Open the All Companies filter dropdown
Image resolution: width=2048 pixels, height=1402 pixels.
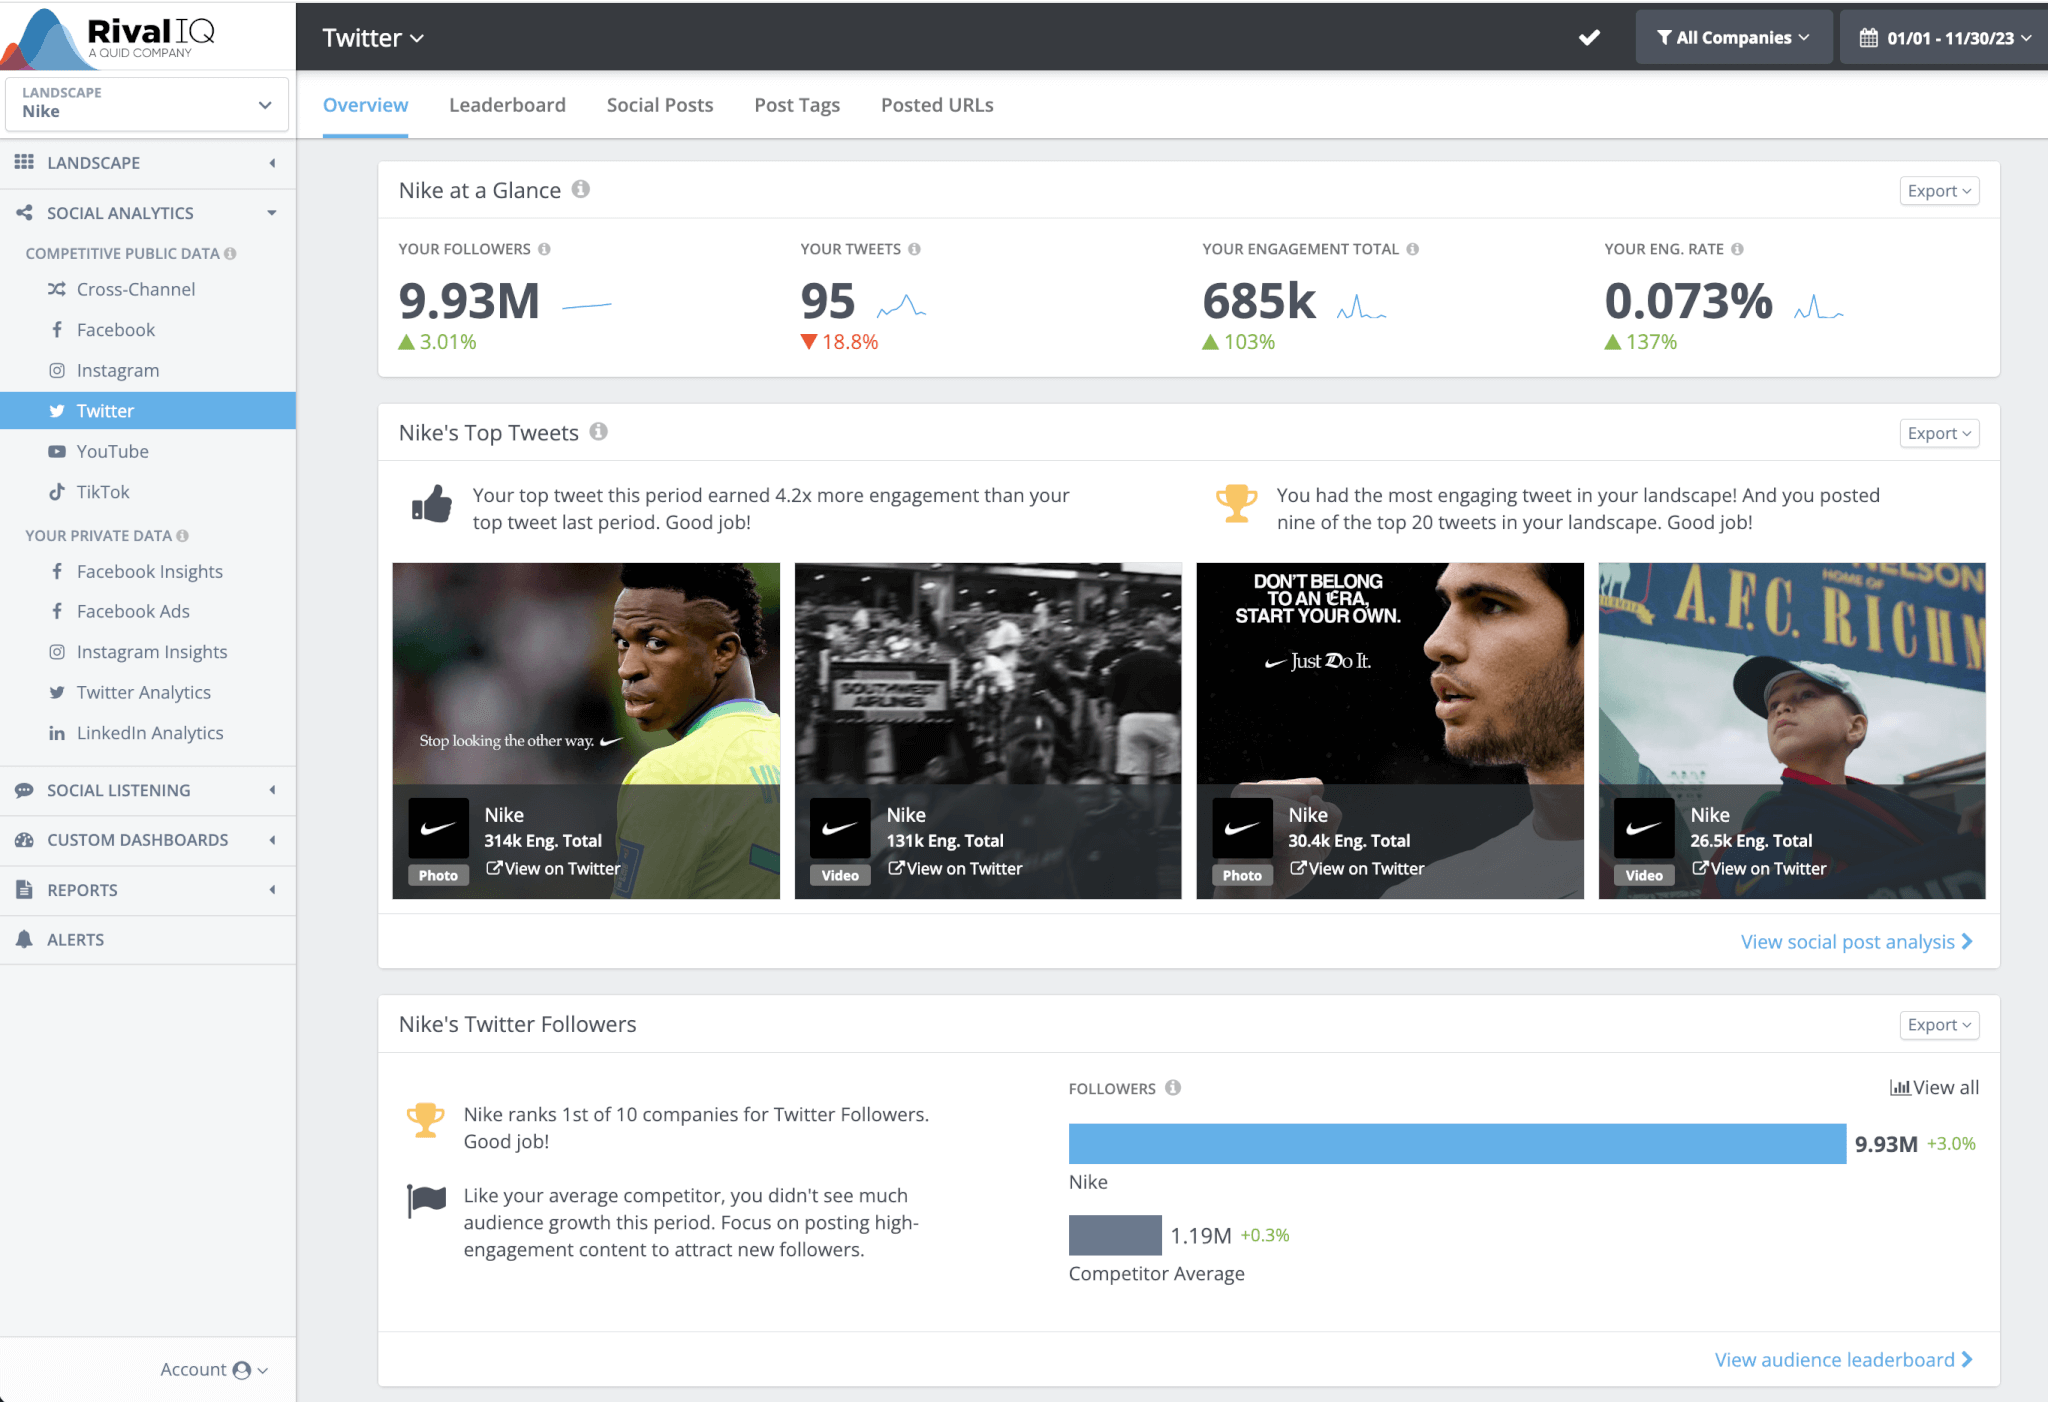pos(1734,37)
